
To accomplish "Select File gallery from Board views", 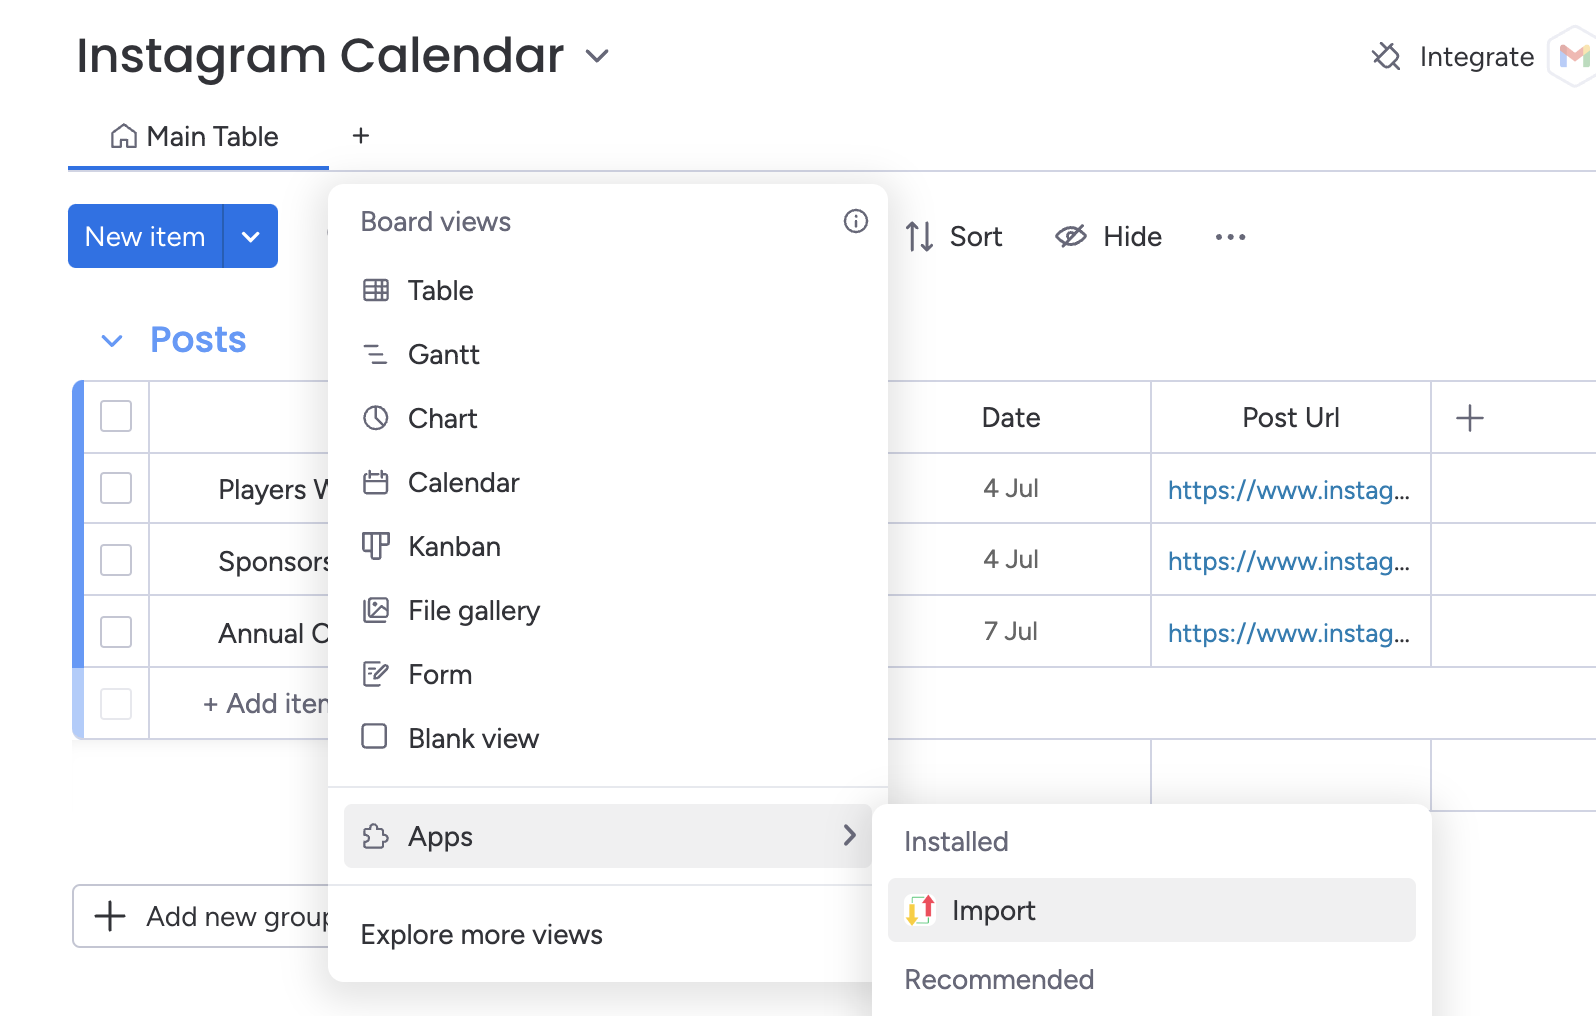I will (x=608, y=610).
